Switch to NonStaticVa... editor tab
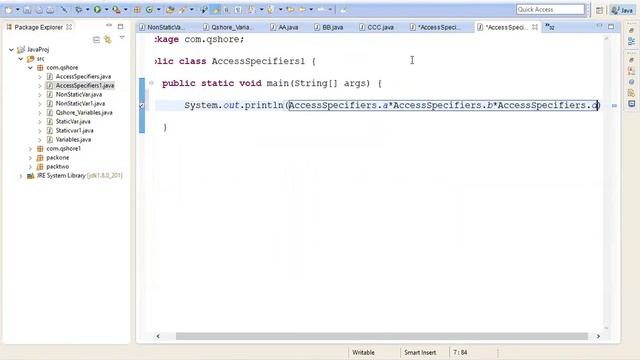 162,27
